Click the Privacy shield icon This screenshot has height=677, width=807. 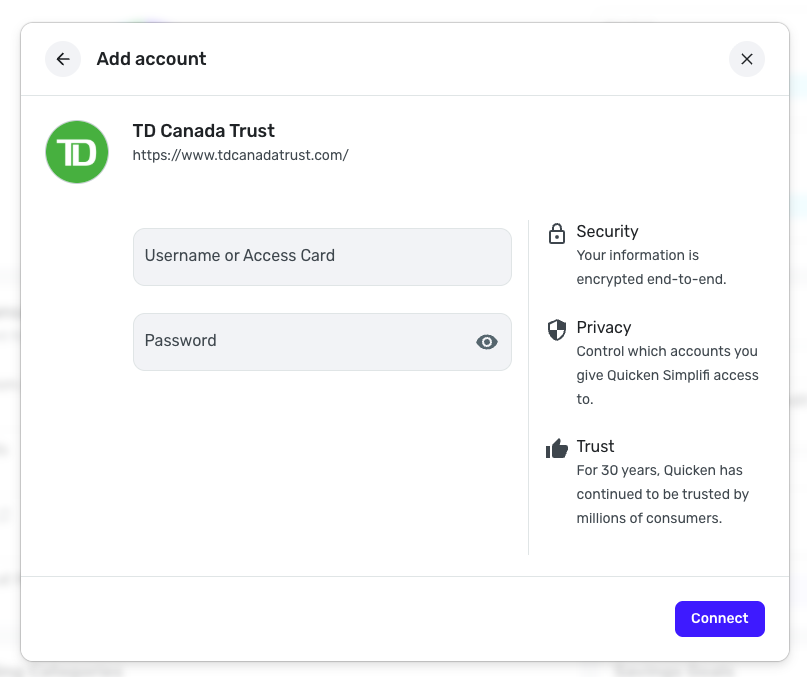tap(557, 330)
